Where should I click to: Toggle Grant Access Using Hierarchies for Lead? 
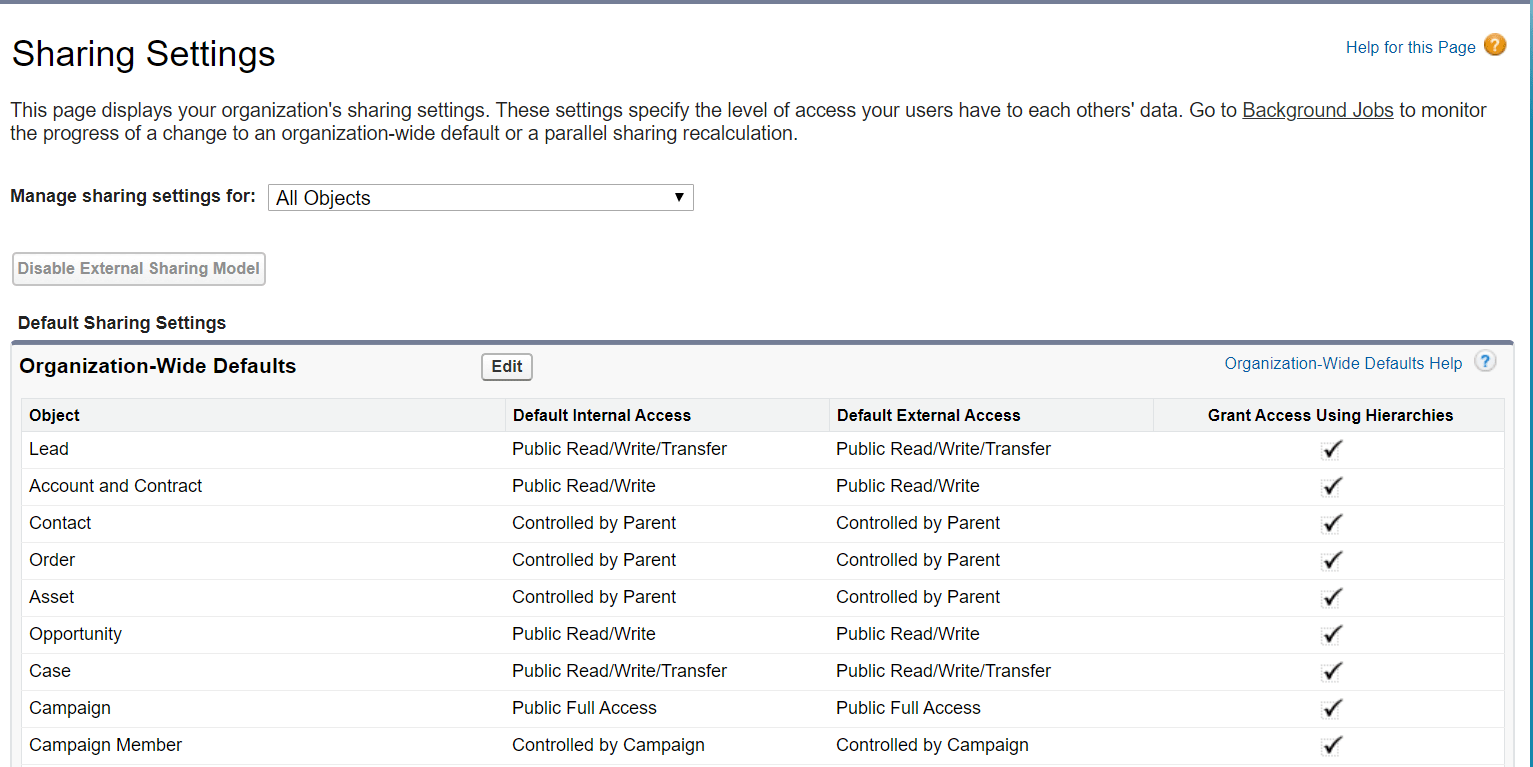(1331, 449)
